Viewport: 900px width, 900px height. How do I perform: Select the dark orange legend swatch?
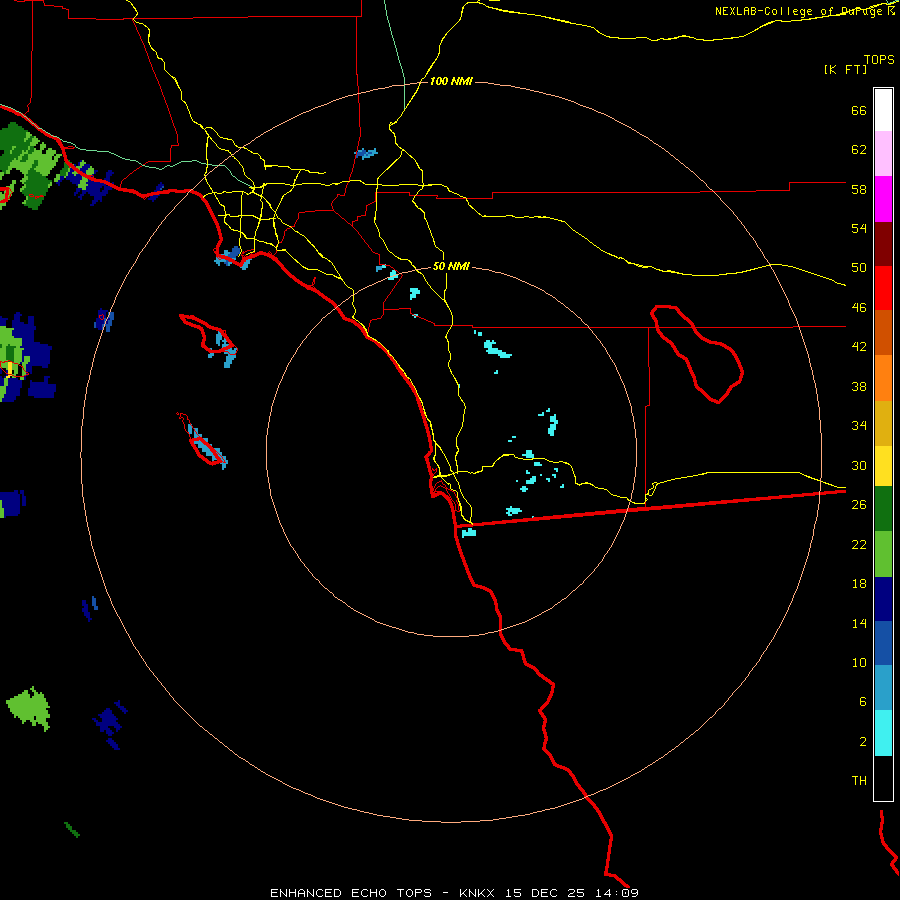click(883, 333)
